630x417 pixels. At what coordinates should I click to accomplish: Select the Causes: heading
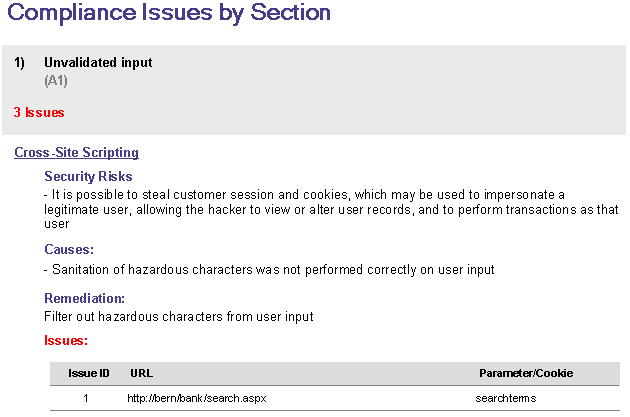tap(69, 249)
